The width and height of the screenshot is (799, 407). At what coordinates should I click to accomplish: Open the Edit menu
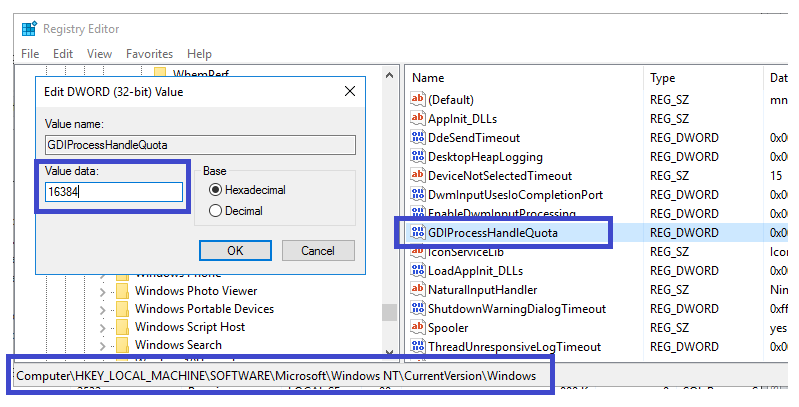tap(63, 53)
